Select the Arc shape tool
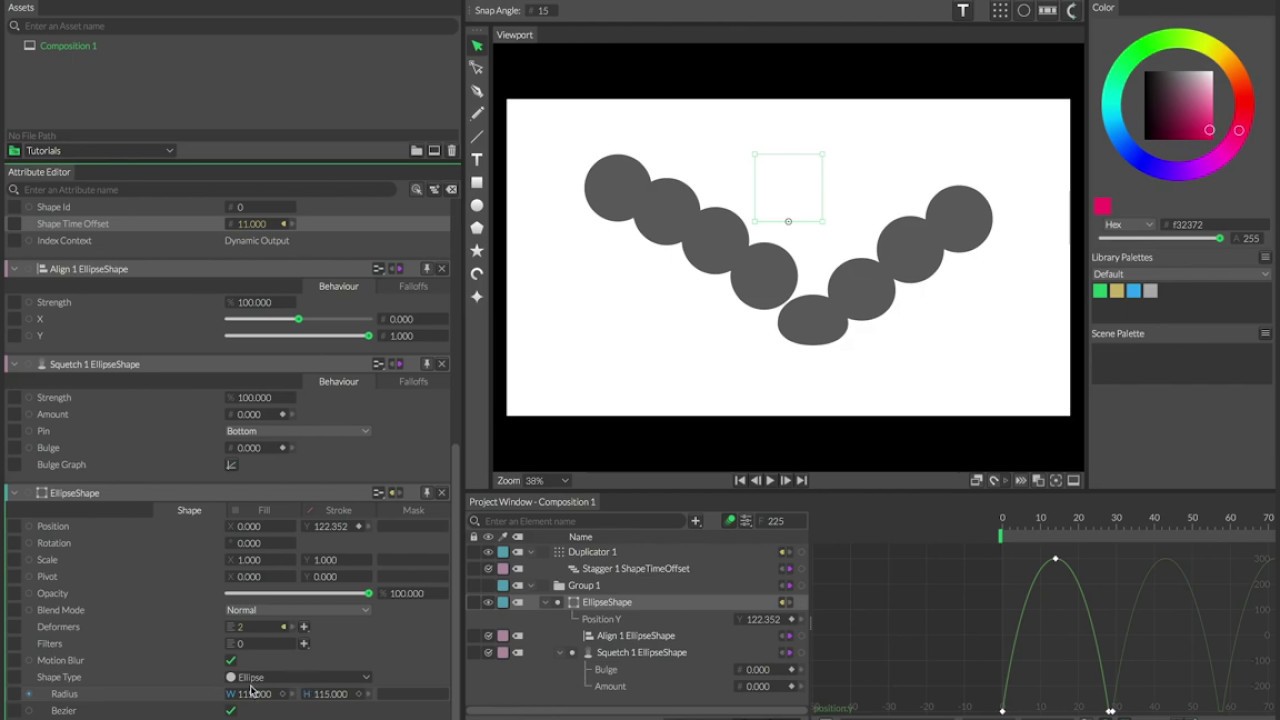1280x720 pixels. [477, 274]
